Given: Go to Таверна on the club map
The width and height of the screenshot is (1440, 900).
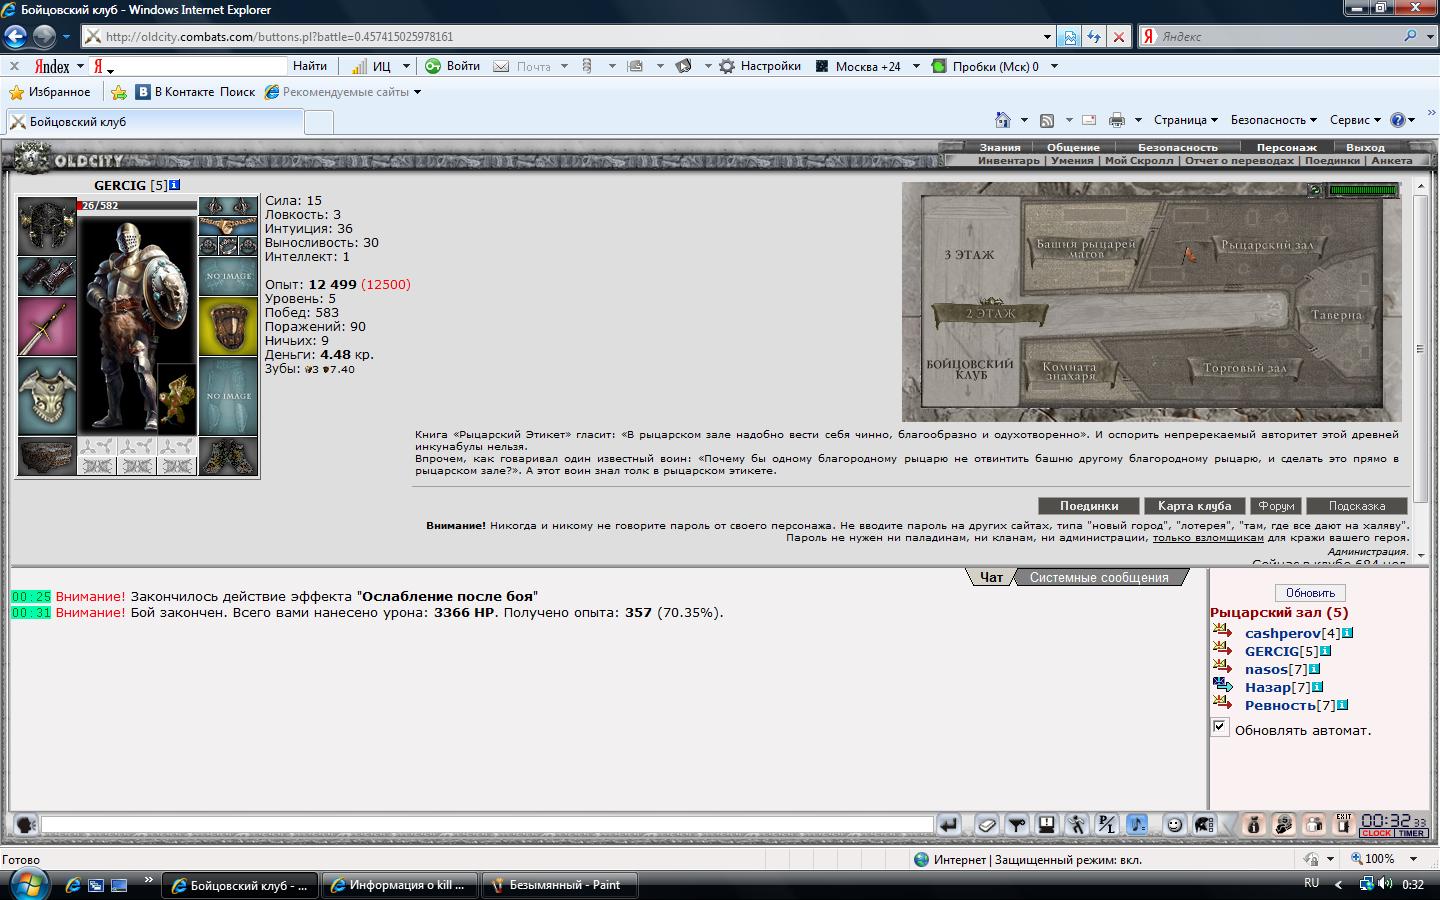Looking at the screenshot, I should (1336, 314).
